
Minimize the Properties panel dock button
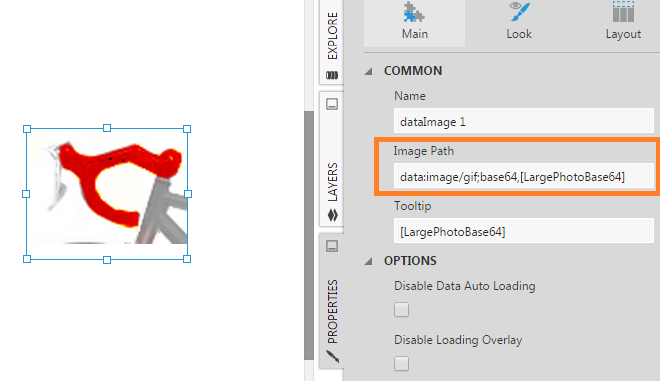332,246
